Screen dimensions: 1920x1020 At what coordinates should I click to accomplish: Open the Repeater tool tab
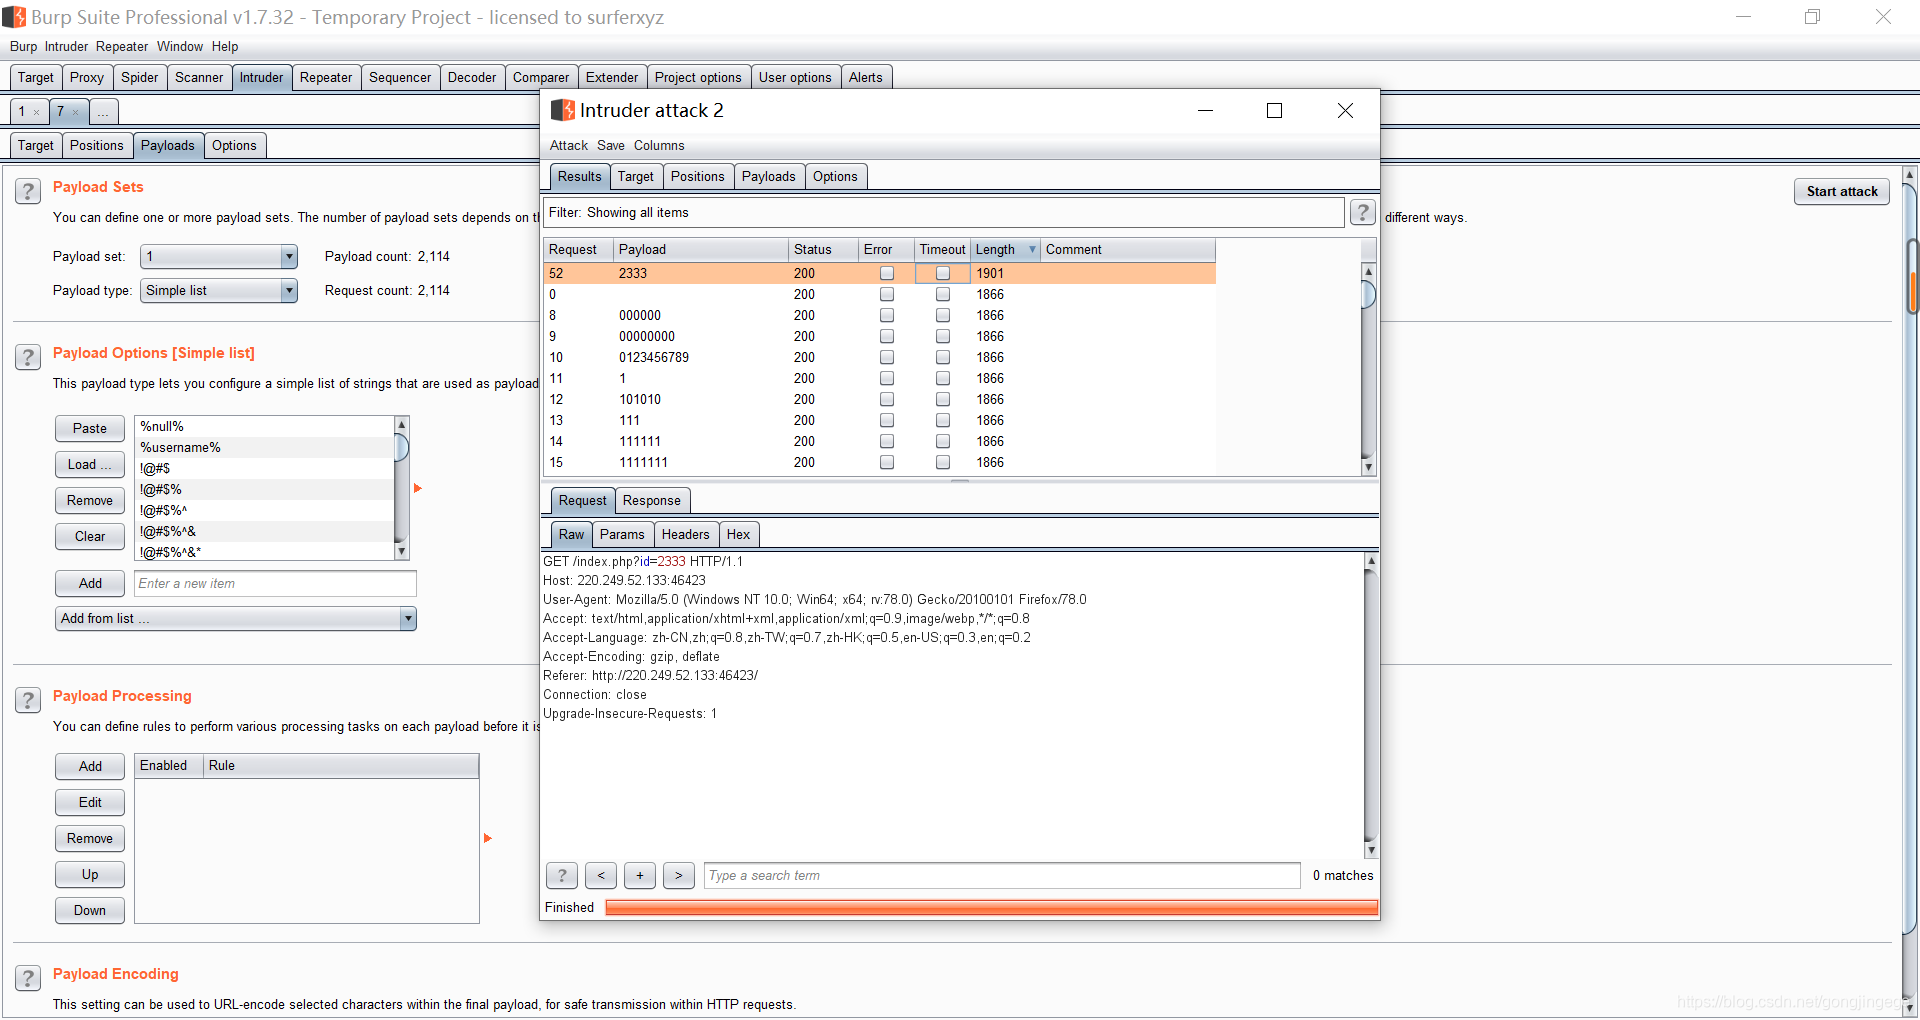pyautogui.click(x=326, y=77)
